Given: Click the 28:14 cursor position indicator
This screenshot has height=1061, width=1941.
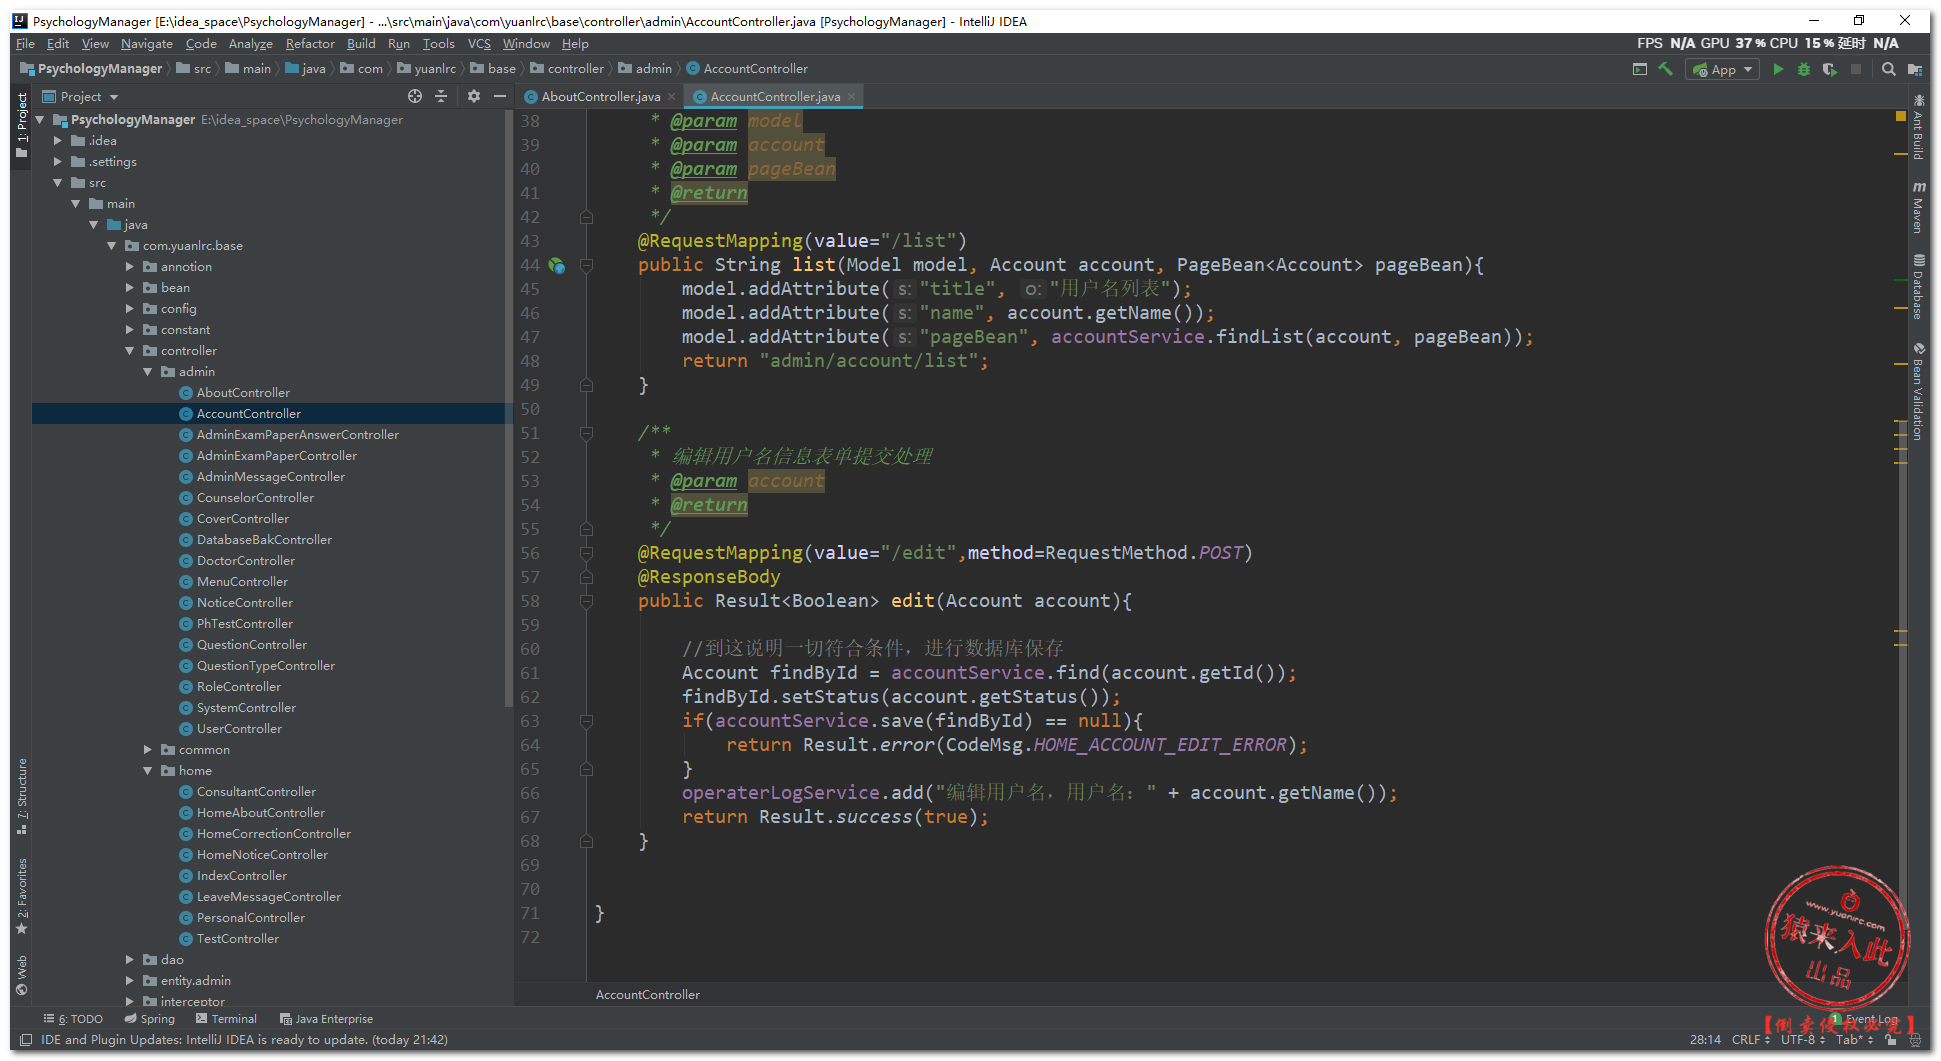Looking at the screenshot, I should (1706, 1040).
